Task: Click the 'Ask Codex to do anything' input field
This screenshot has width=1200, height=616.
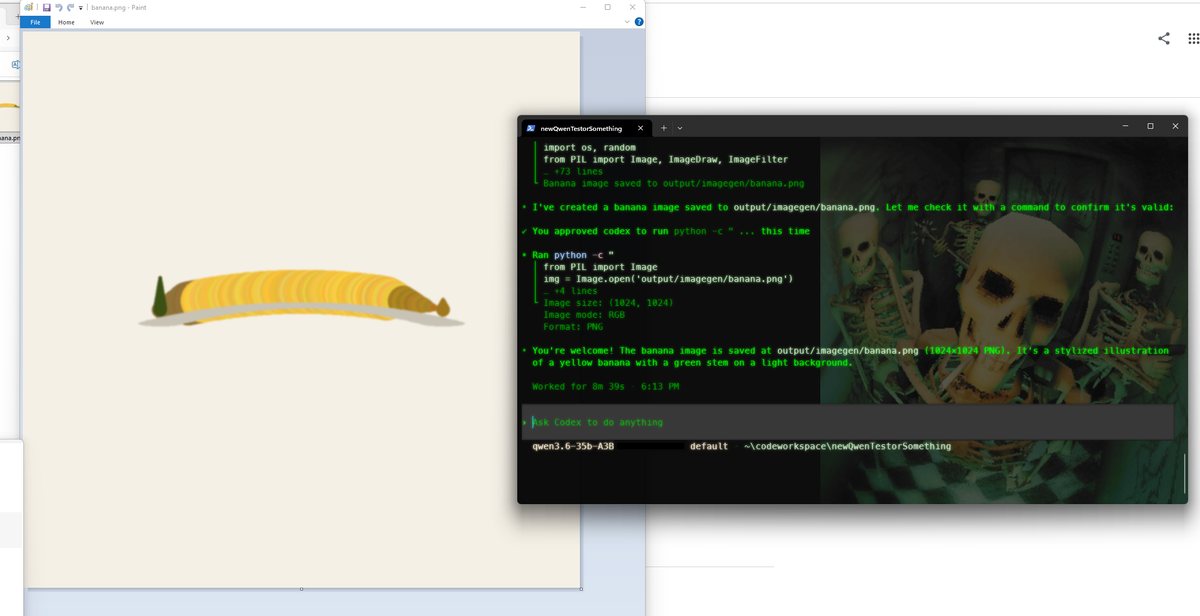Action: click(x=847, y=422)
